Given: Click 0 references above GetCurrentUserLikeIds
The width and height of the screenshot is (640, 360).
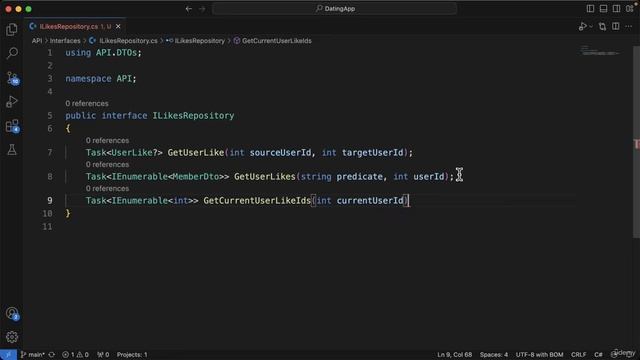Looking at the screenshot, I should 107,189.
